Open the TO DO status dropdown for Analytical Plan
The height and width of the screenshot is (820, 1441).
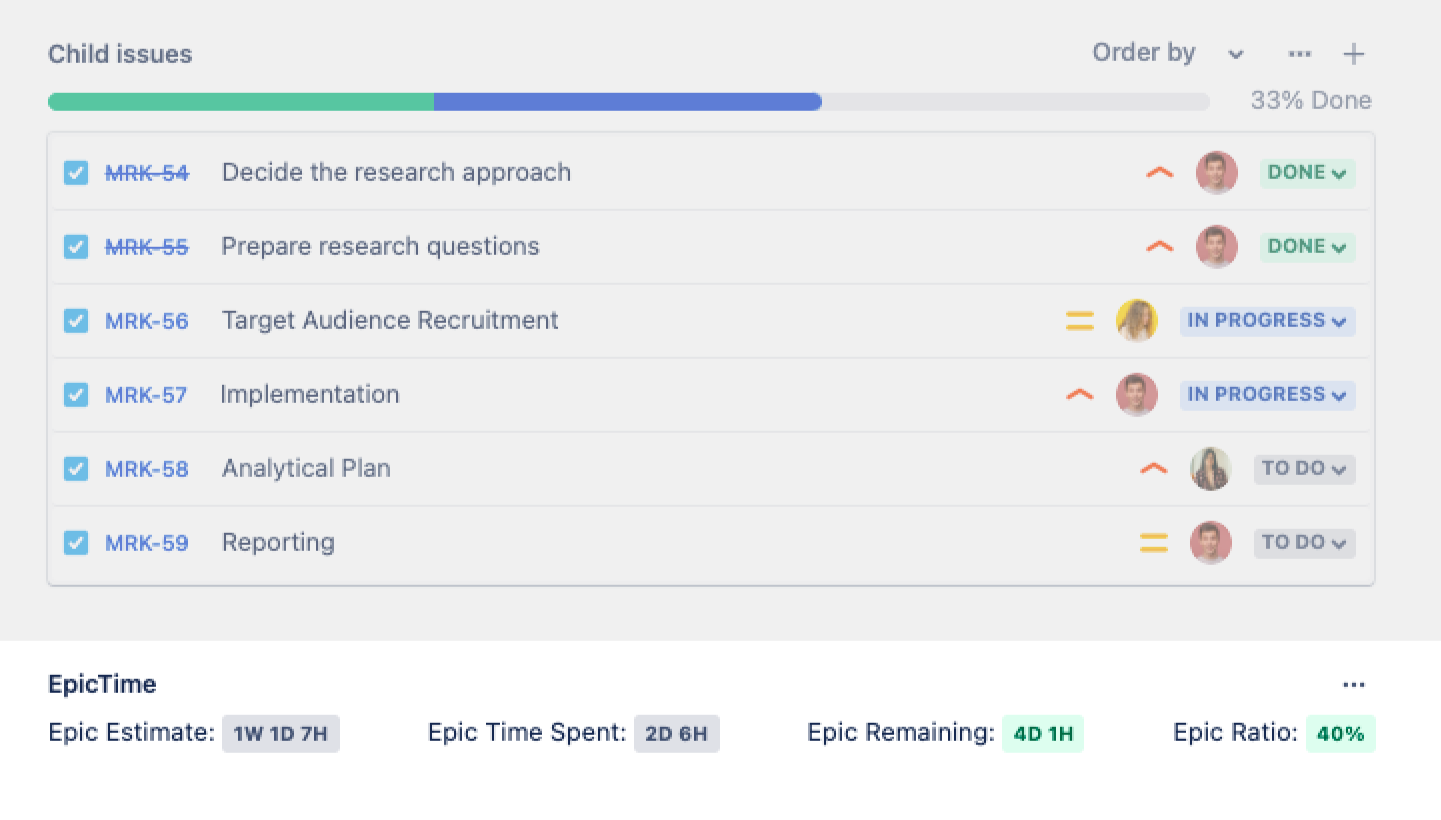pos(1304,469)
